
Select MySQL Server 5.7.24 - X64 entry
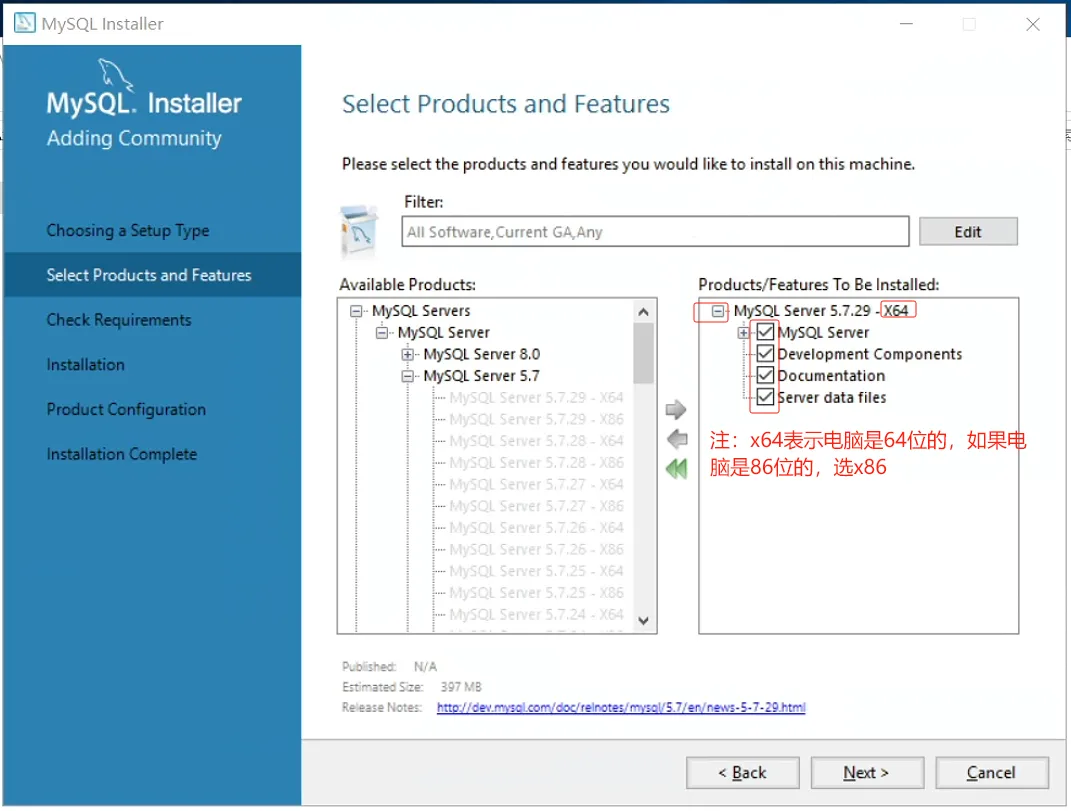pos(536,614)
